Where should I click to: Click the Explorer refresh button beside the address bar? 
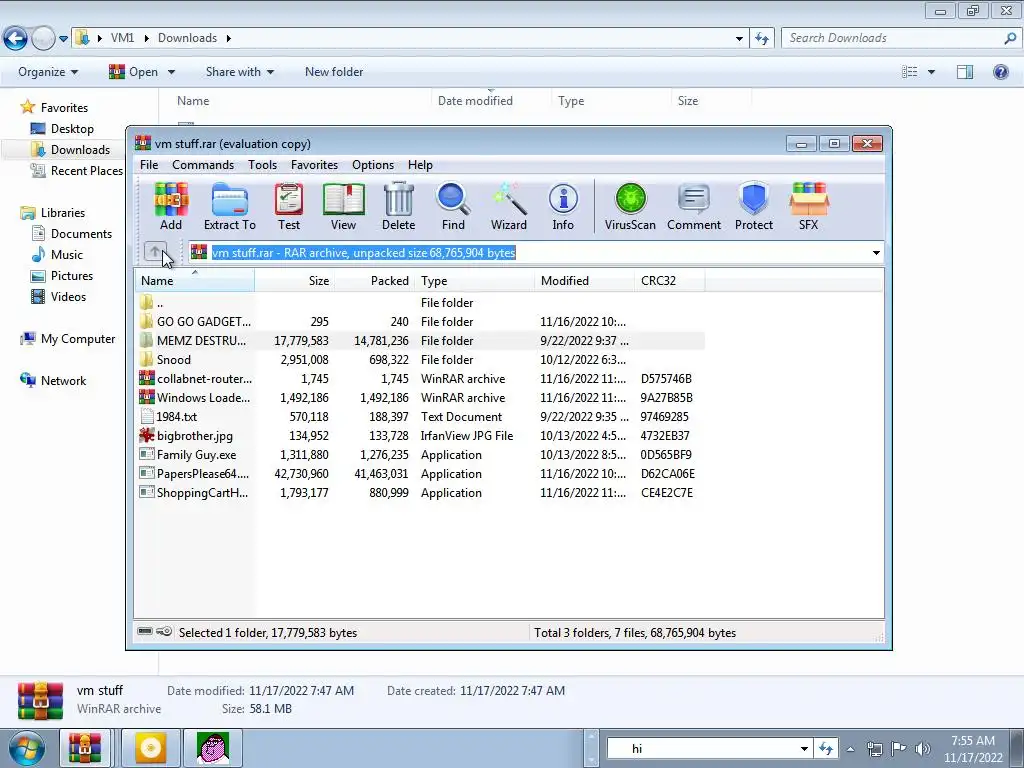(x=761, y=38)
